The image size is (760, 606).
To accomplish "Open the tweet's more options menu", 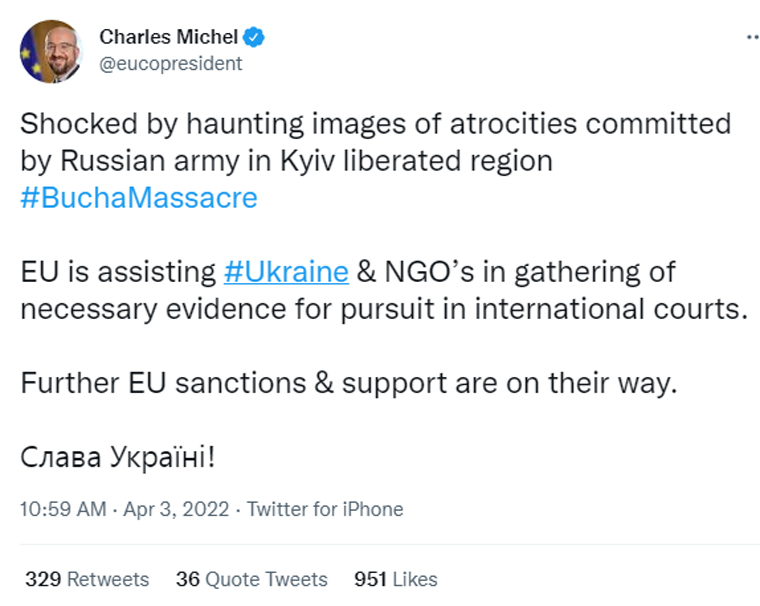I will tap(753, 37).
